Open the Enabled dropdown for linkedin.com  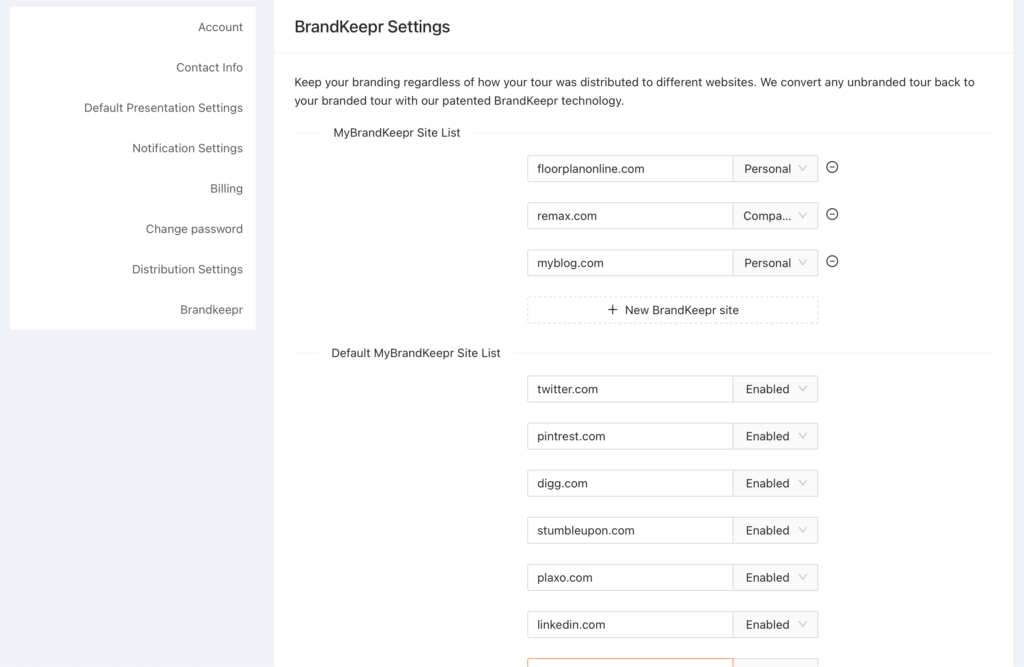(x=775, y=623)
